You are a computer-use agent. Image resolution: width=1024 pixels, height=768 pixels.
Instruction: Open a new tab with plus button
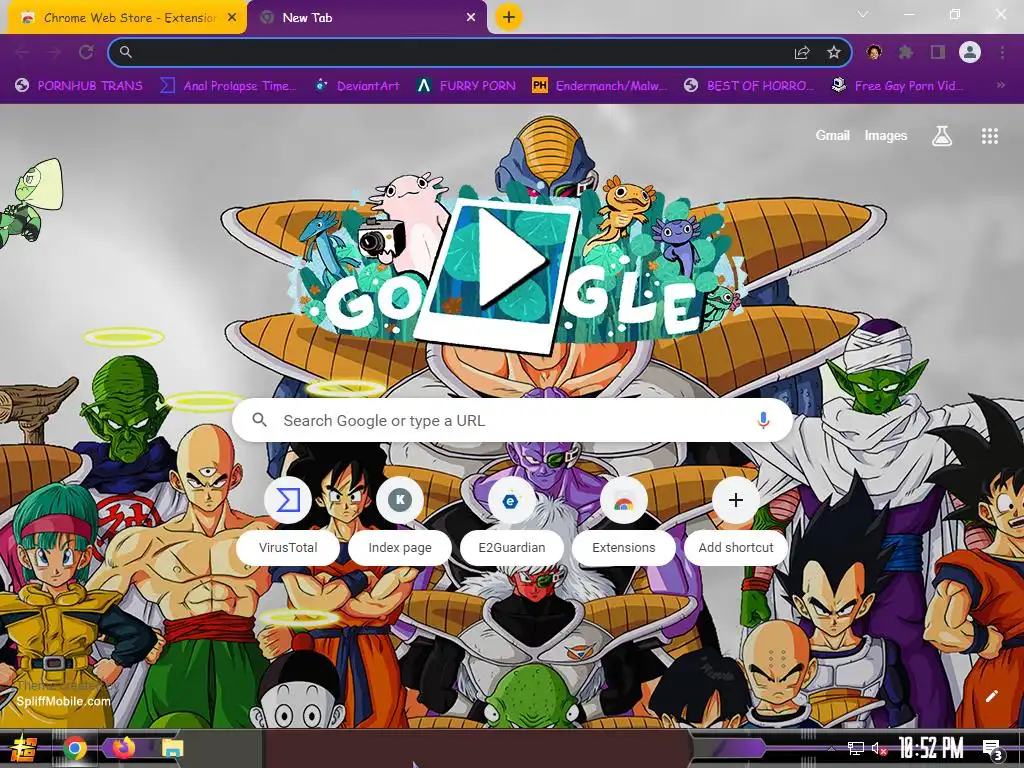(509, 17)
